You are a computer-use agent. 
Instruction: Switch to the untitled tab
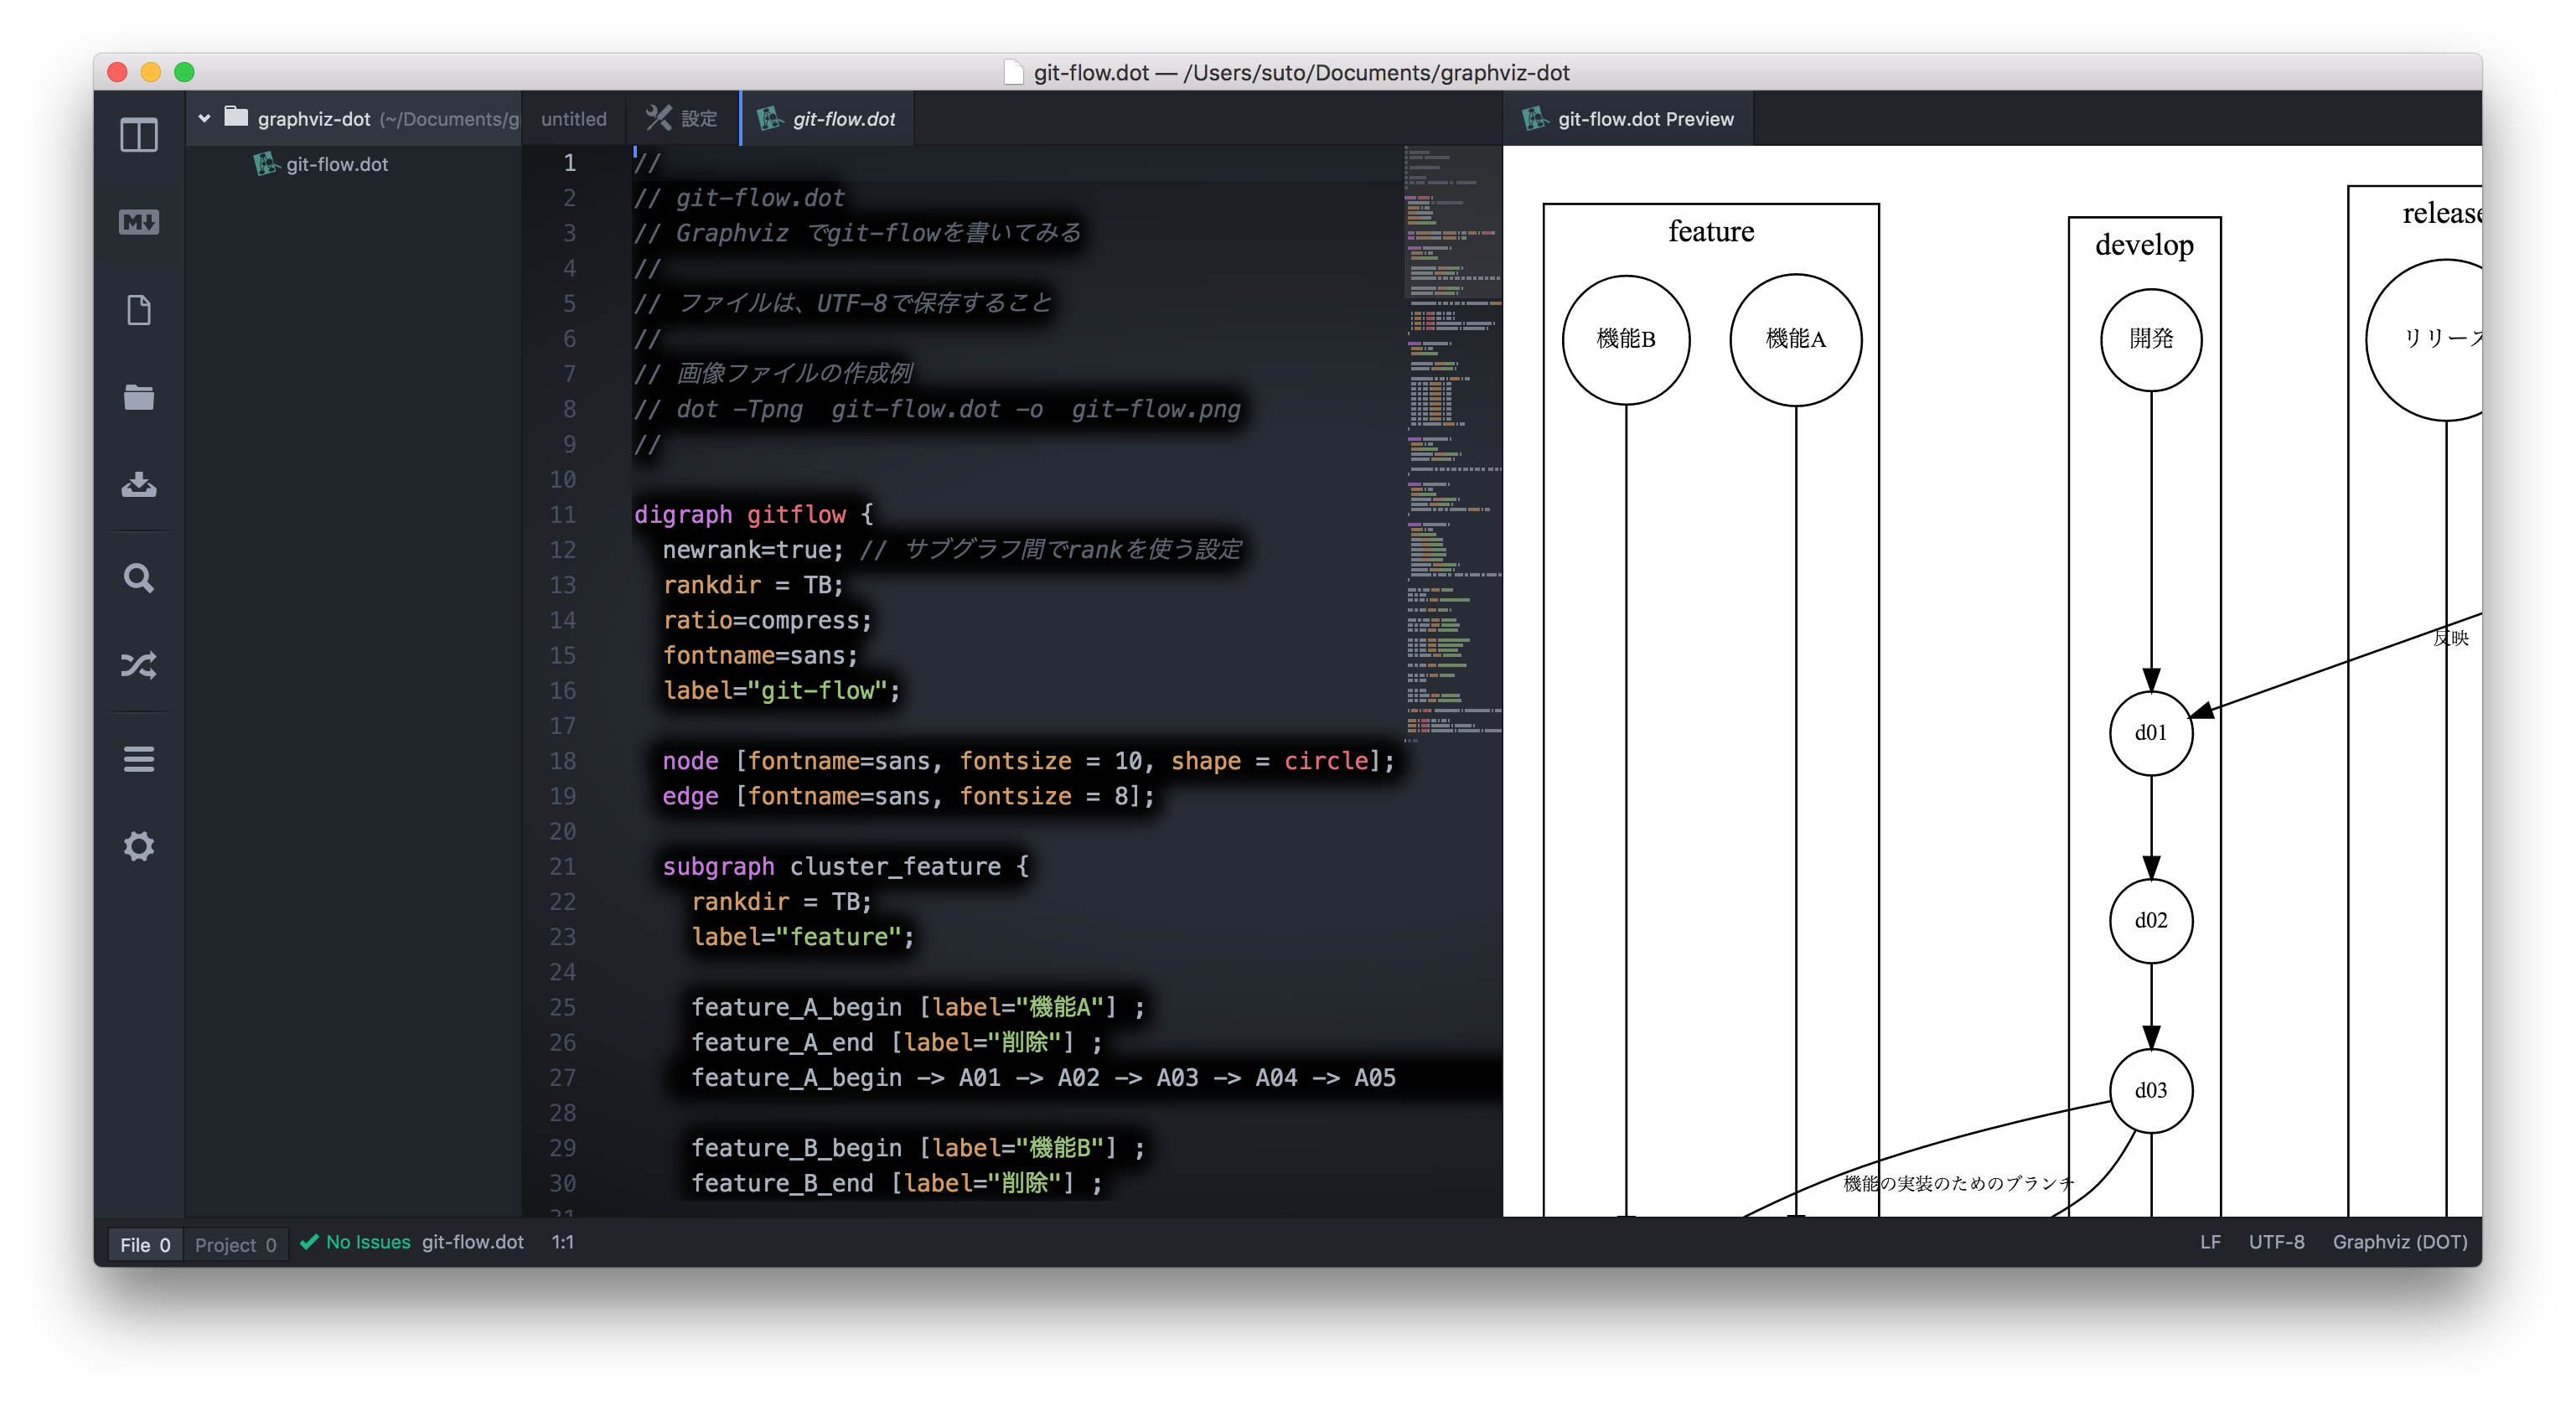574,118
